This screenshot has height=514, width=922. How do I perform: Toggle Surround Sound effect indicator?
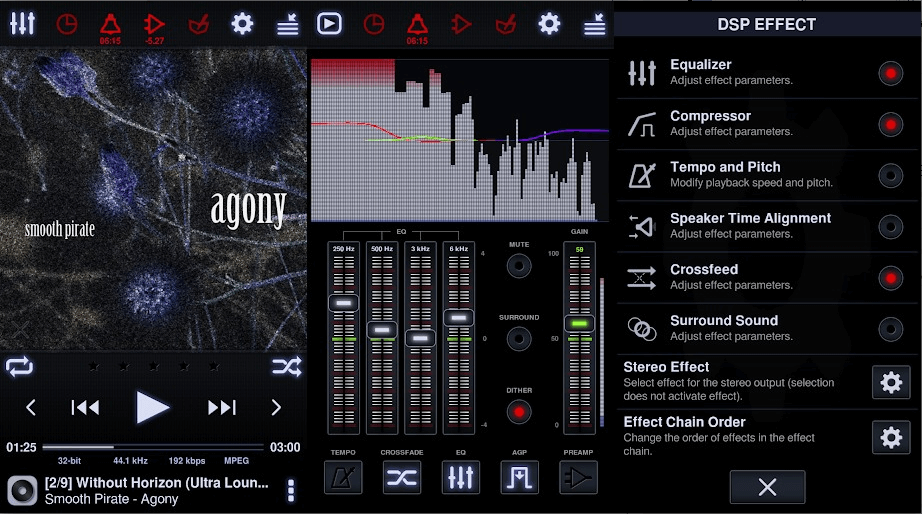890,329
